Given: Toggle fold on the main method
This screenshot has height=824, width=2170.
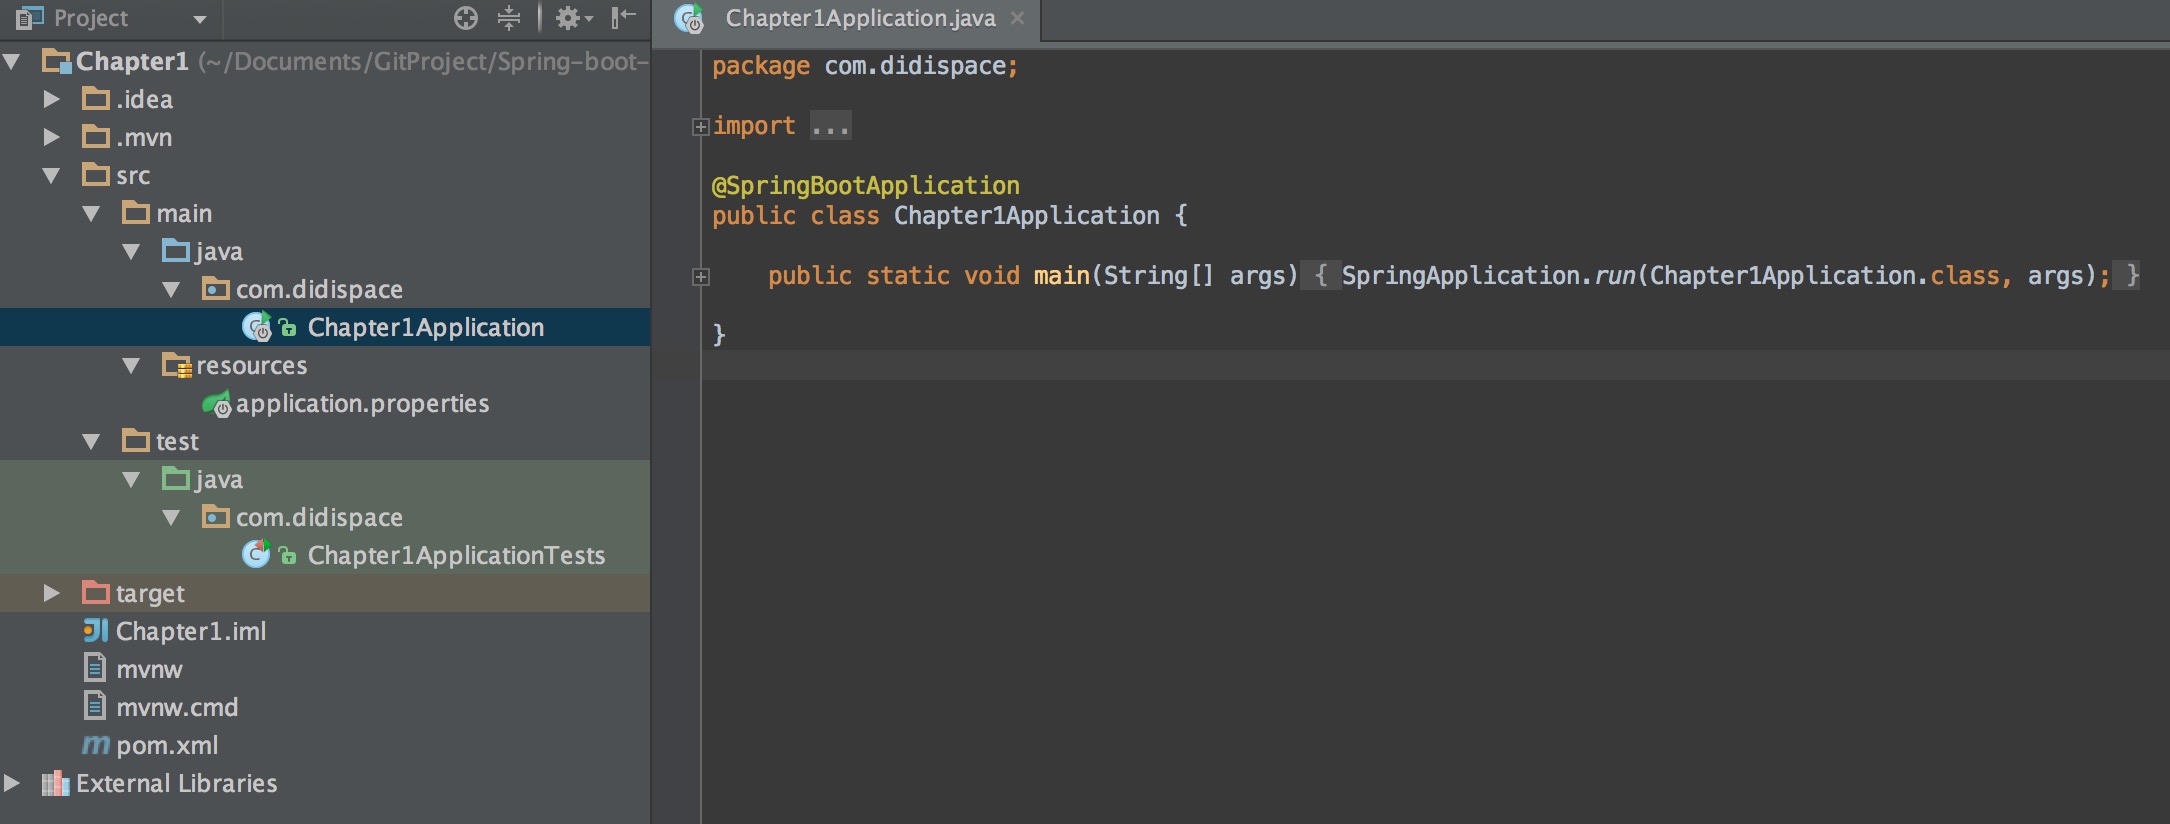Looking at the screenshot, I should click(701, 277).
